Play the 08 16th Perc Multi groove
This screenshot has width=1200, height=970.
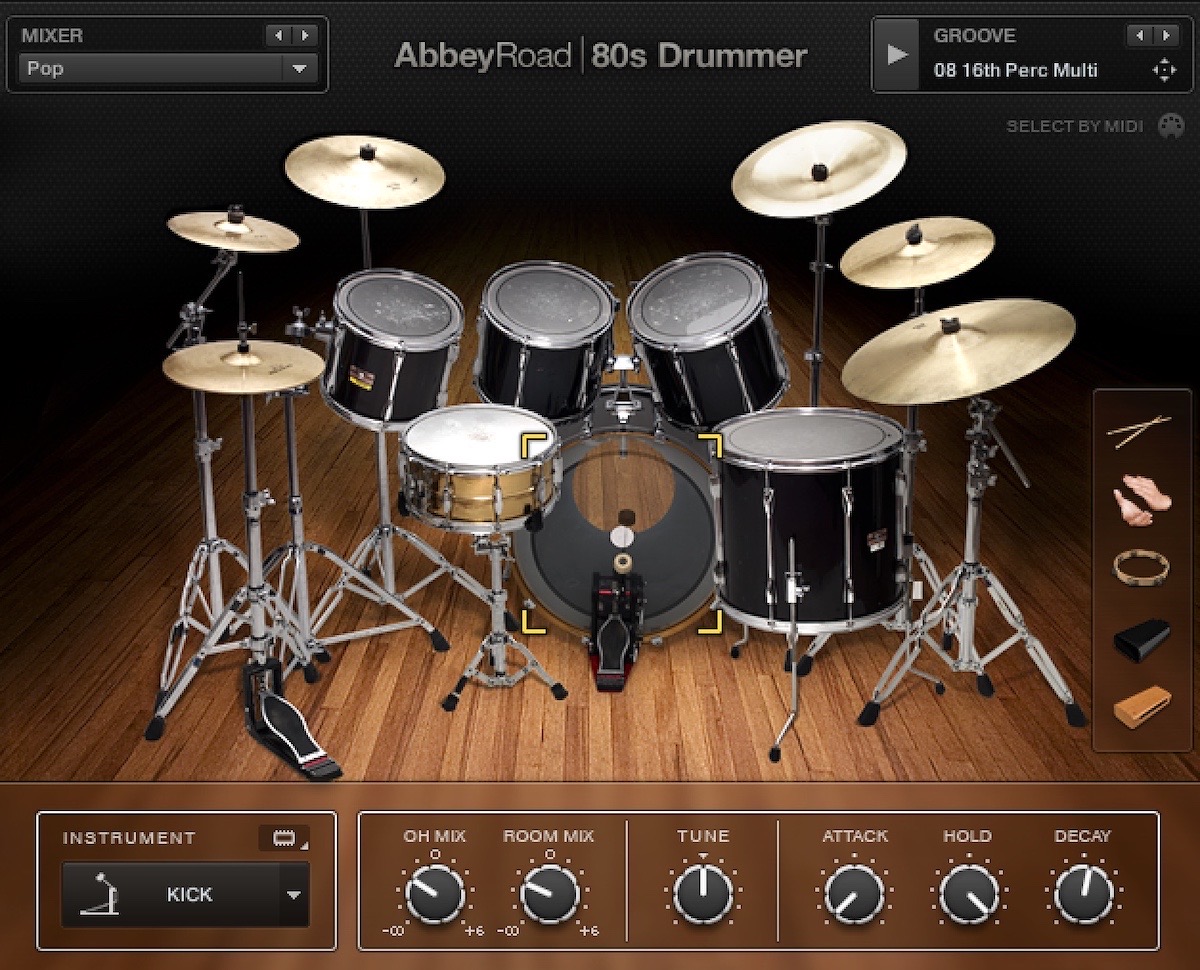[898, 54]
